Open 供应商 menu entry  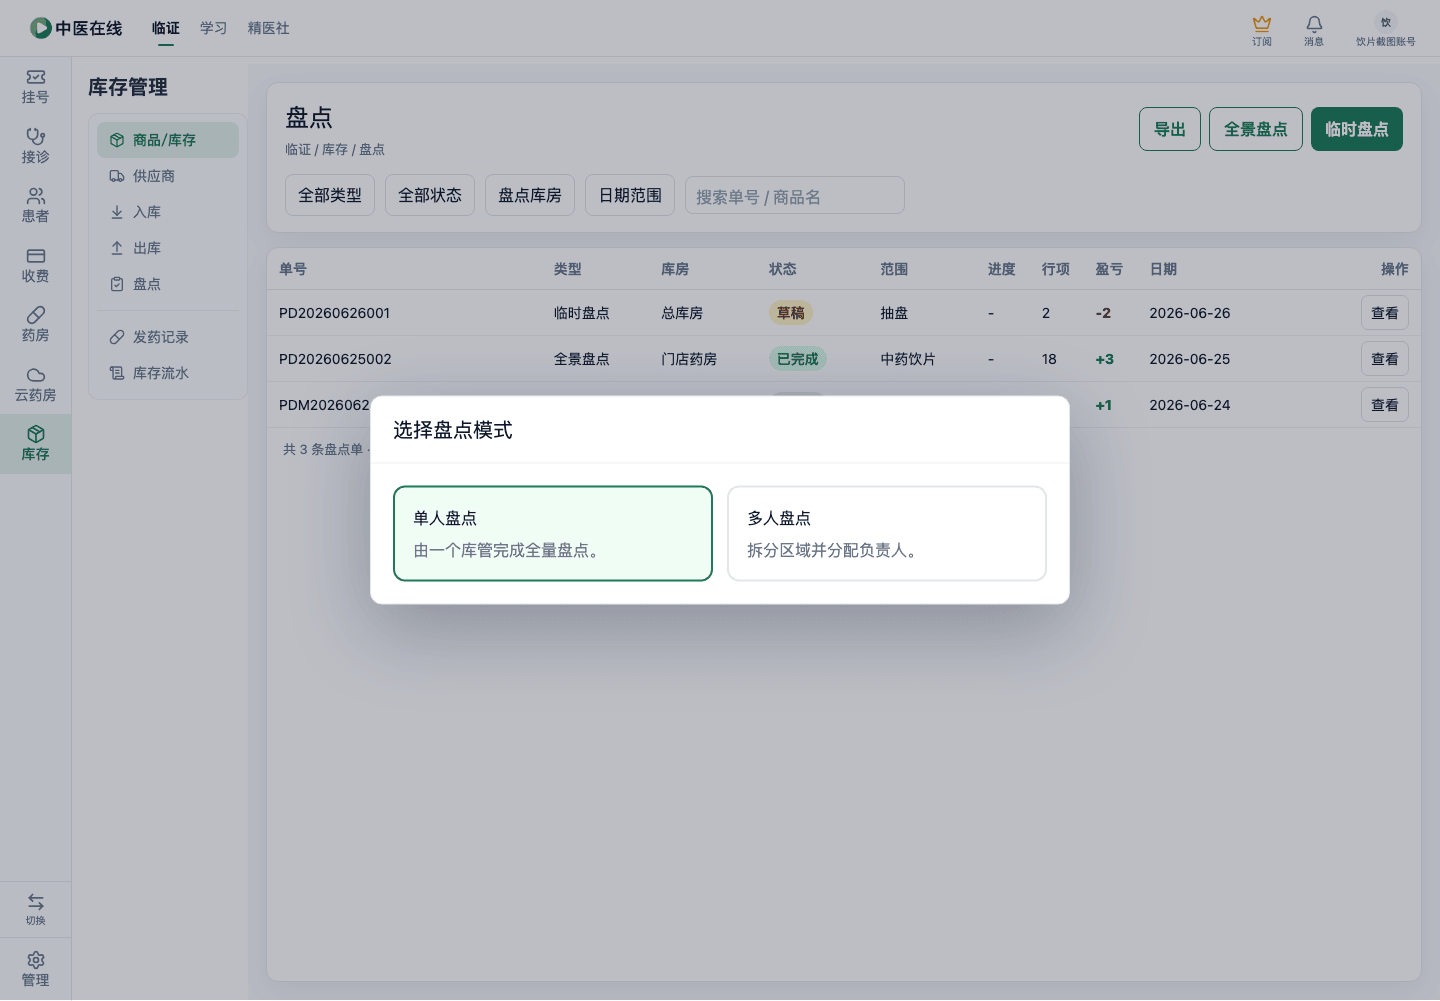(x=168, y=176)
